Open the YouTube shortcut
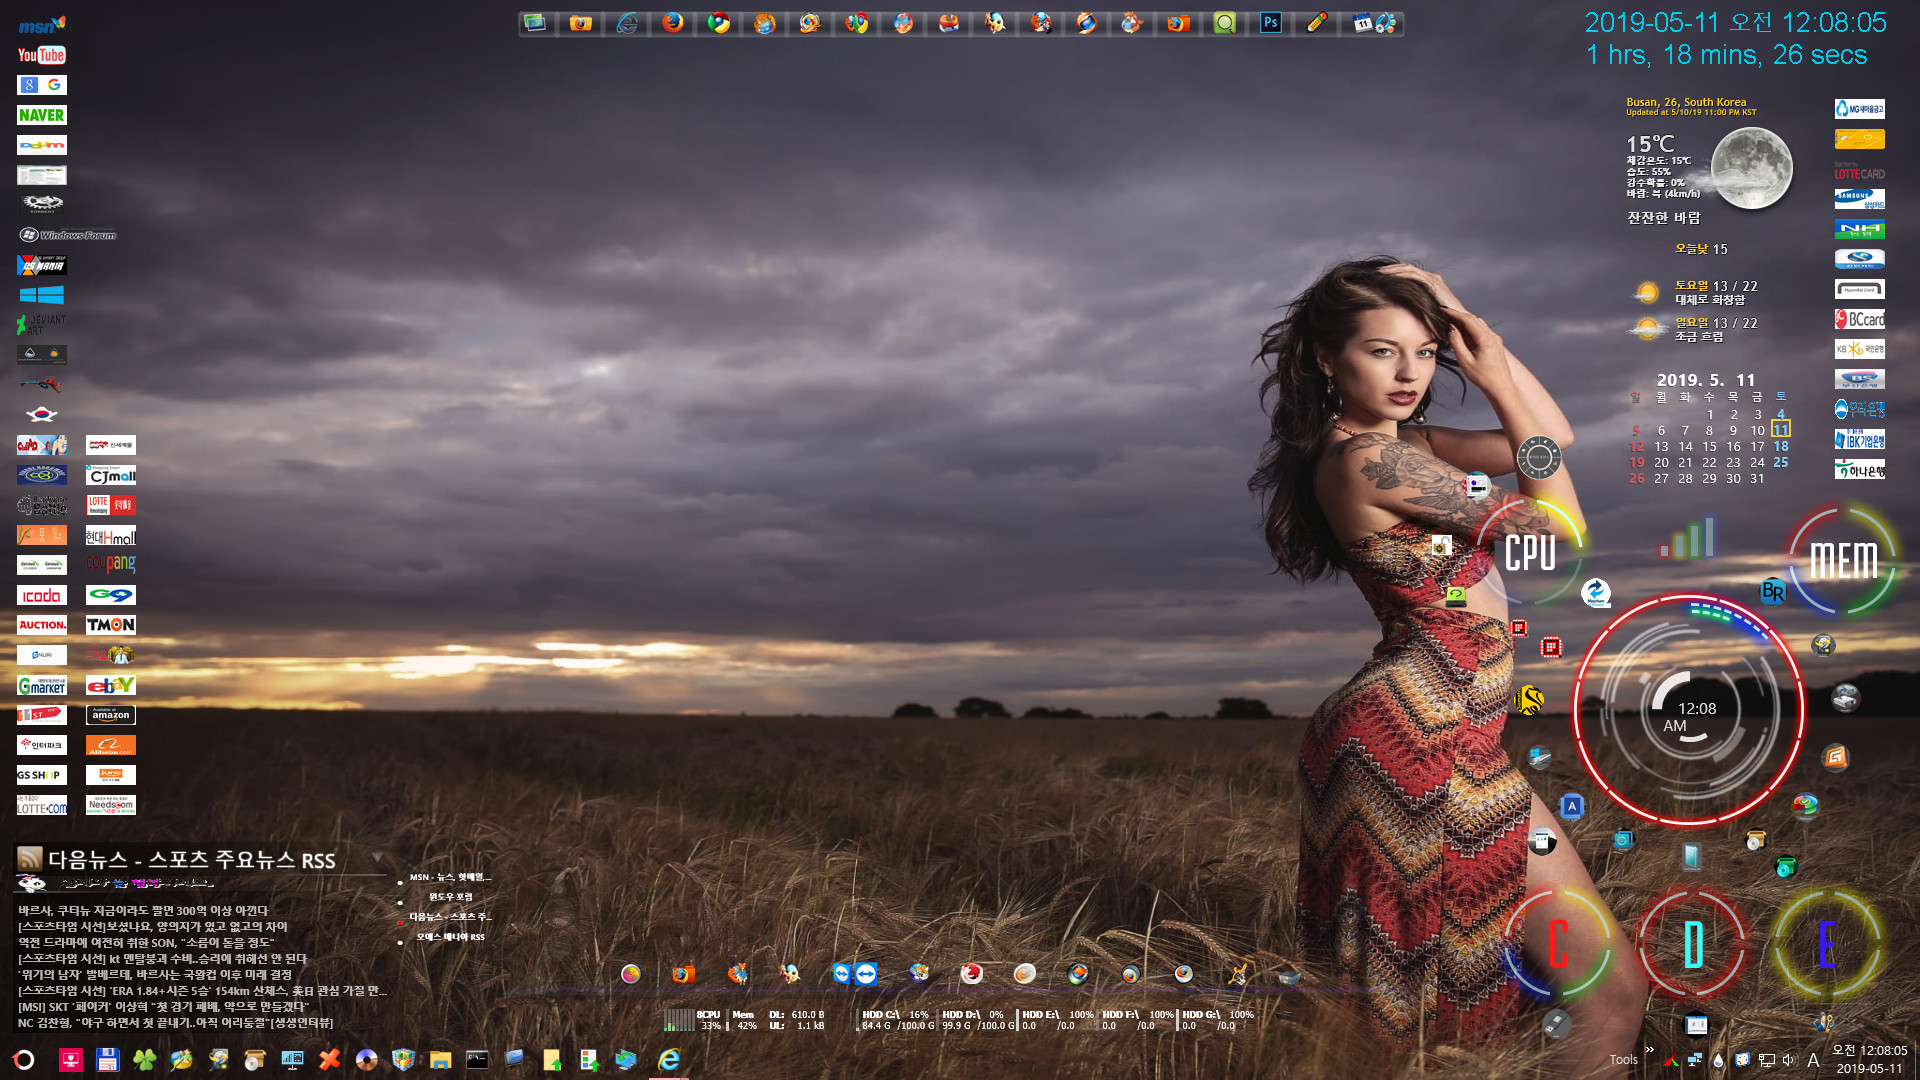This screenshot has height=1080, width=1920. point(41,55)
